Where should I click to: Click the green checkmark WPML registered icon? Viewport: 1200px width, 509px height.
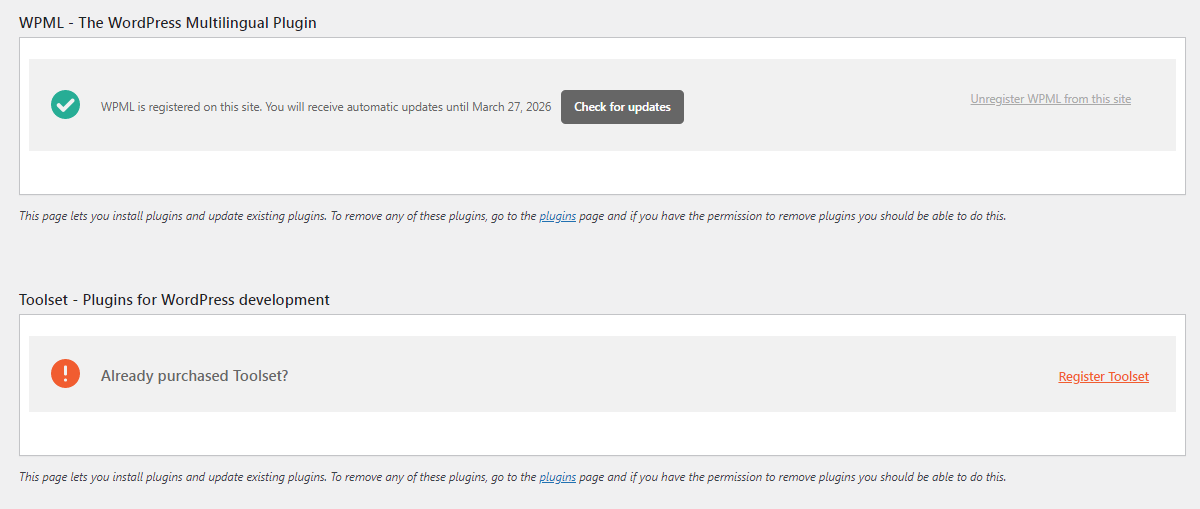[65, 105]
